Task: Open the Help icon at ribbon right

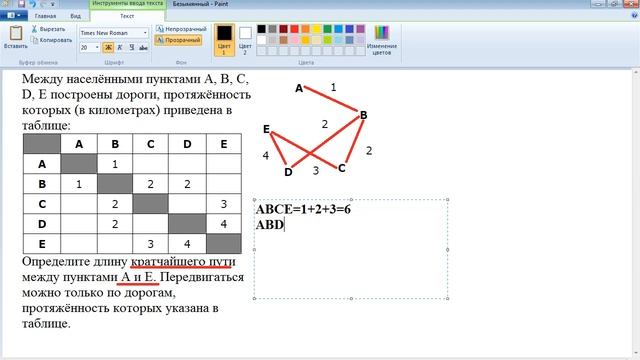Action: [634, 16]
